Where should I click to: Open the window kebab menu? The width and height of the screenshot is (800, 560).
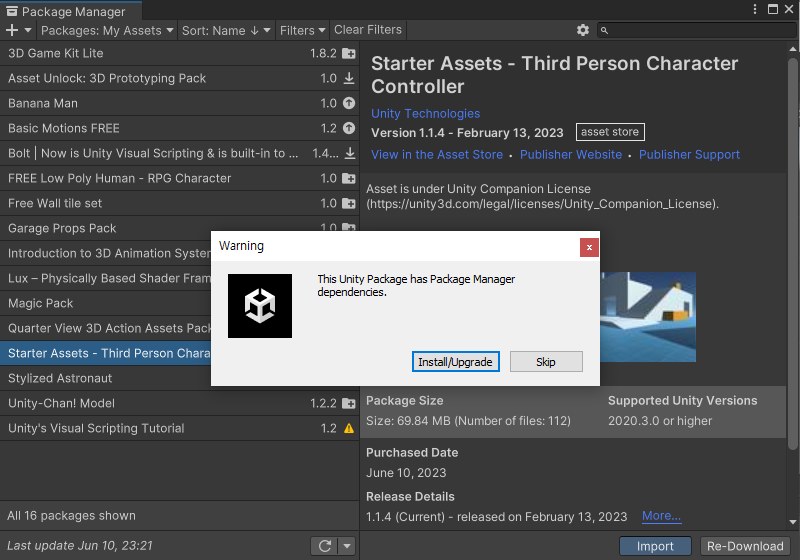[755, 9]
